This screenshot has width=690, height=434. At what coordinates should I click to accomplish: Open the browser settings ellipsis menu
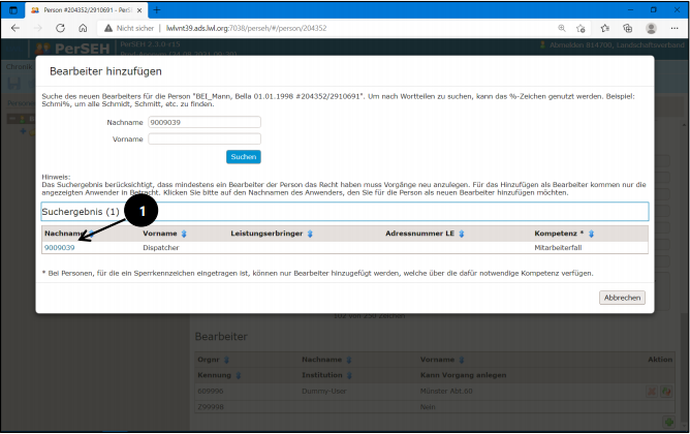pos(675,28)
